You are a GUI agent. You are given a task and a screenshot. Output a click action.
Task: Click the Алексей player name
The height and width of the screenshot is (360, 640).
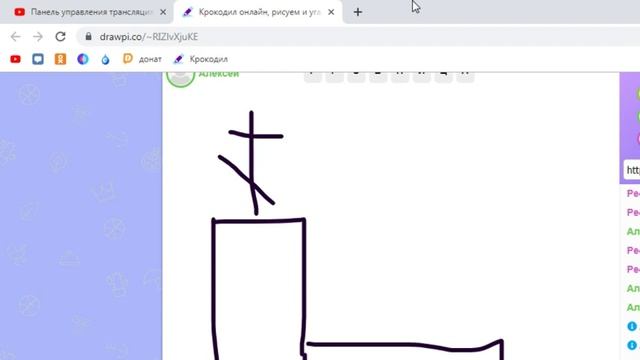click(219, 74)
